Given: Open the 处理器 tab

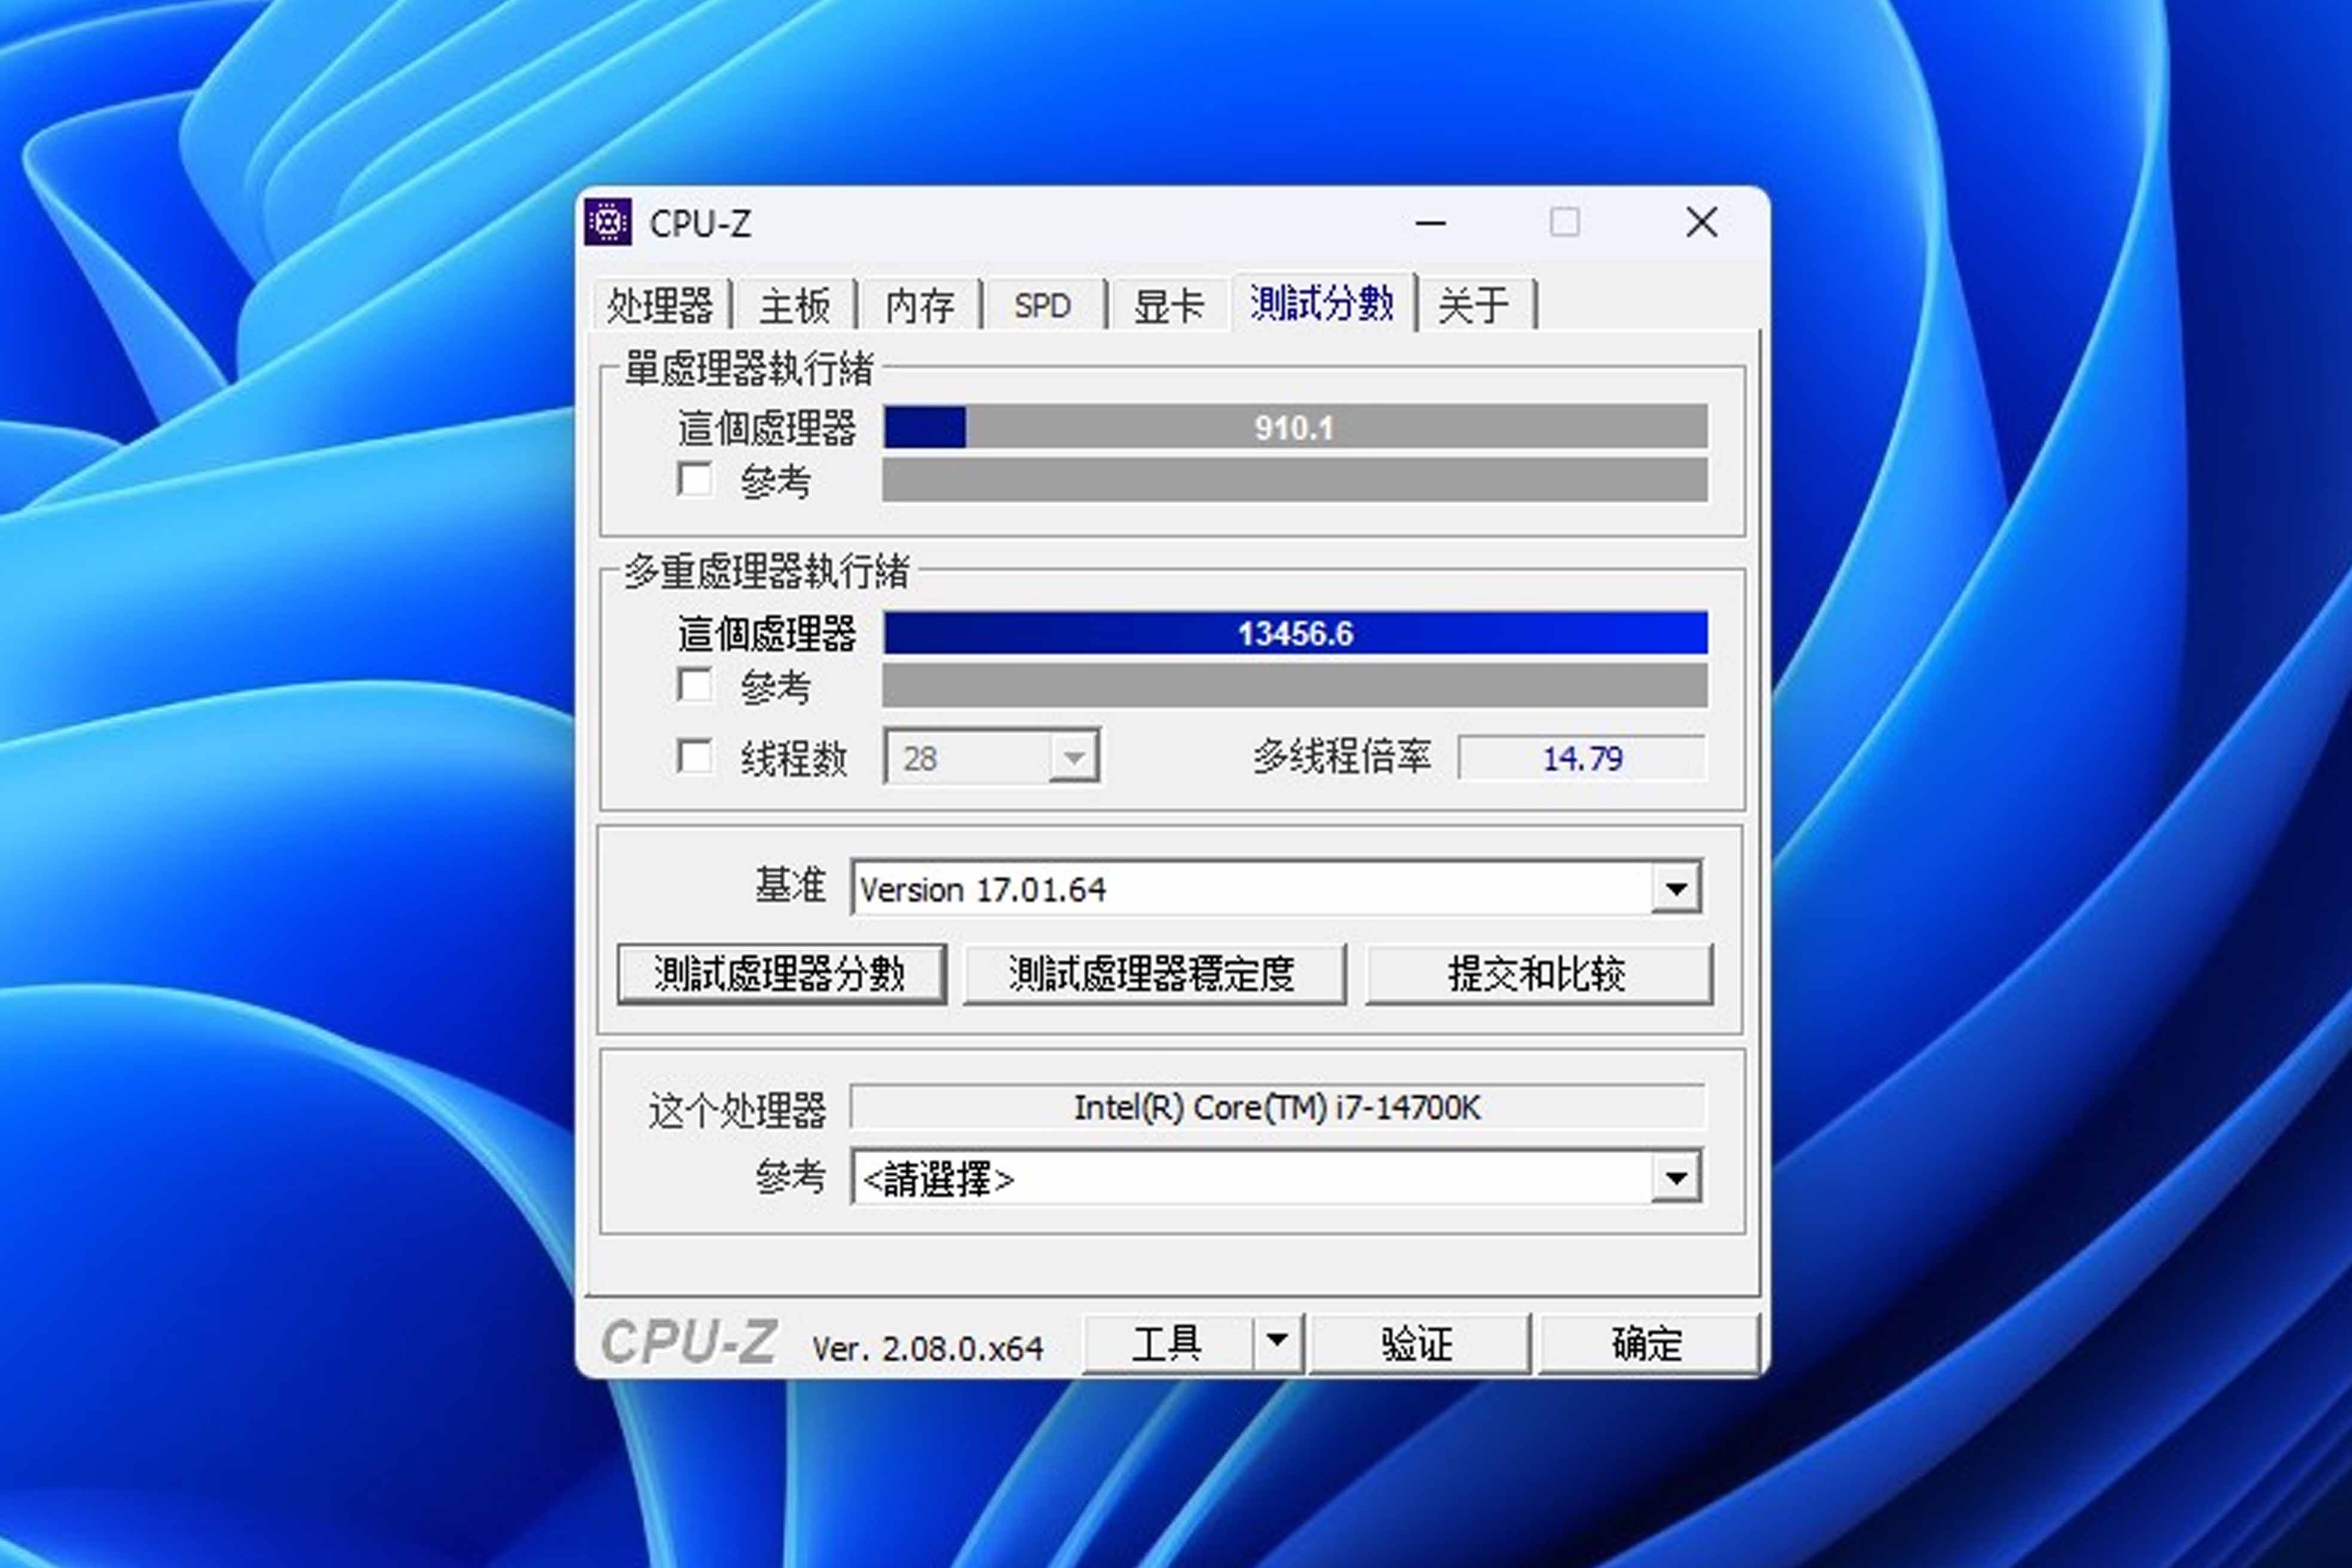Looking at the screenshot, I should click(x=660, y=305).
